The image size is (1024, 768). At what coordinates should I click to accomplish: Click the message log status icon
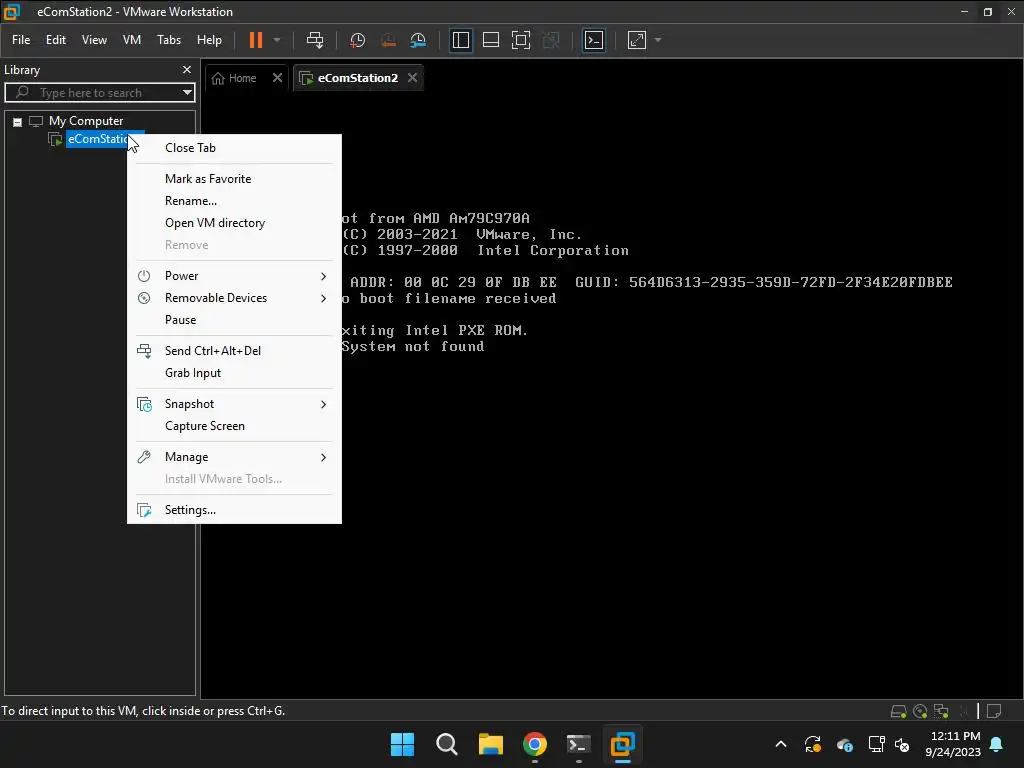pyautogui.click(x=994, y=711)
